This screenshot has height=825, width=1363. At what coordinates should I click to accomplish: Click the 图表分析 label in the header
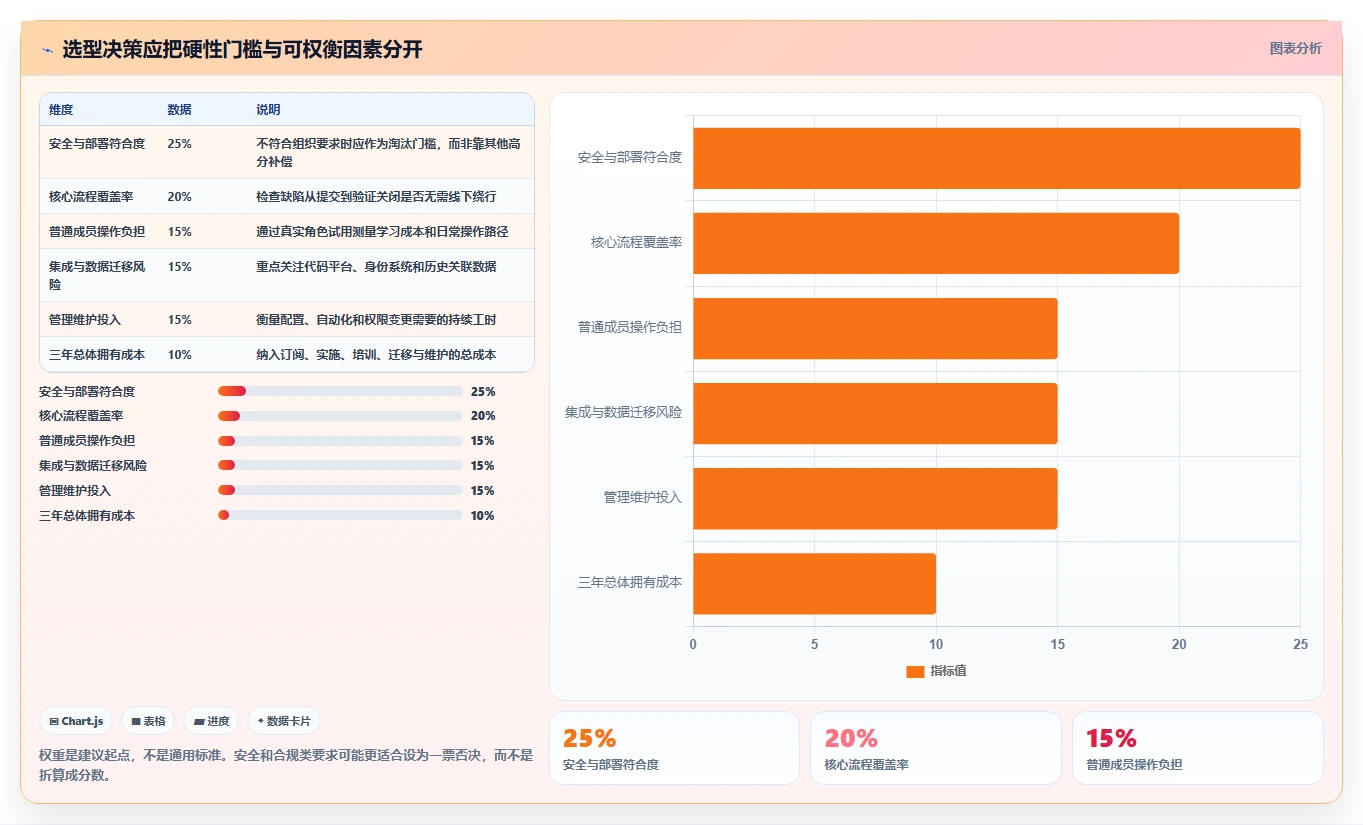(x=1295, y=48)
